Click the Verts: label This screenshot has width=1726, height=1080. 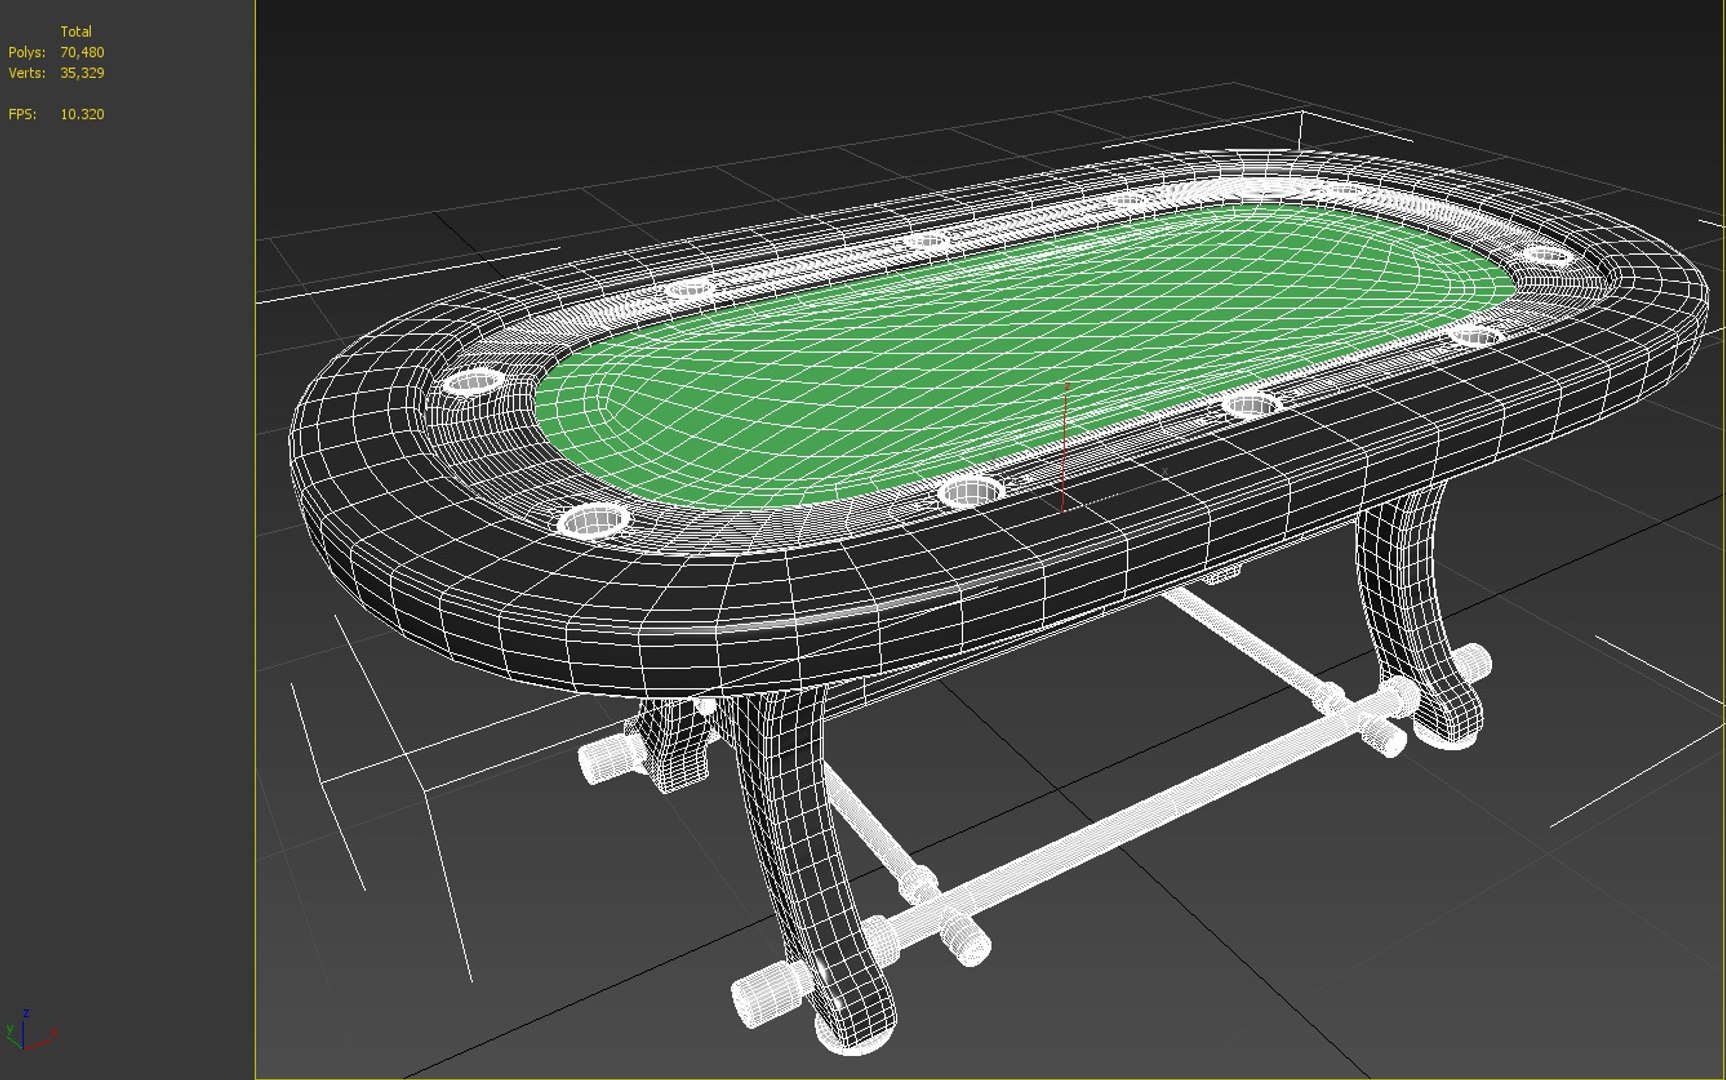click(27, 73)
